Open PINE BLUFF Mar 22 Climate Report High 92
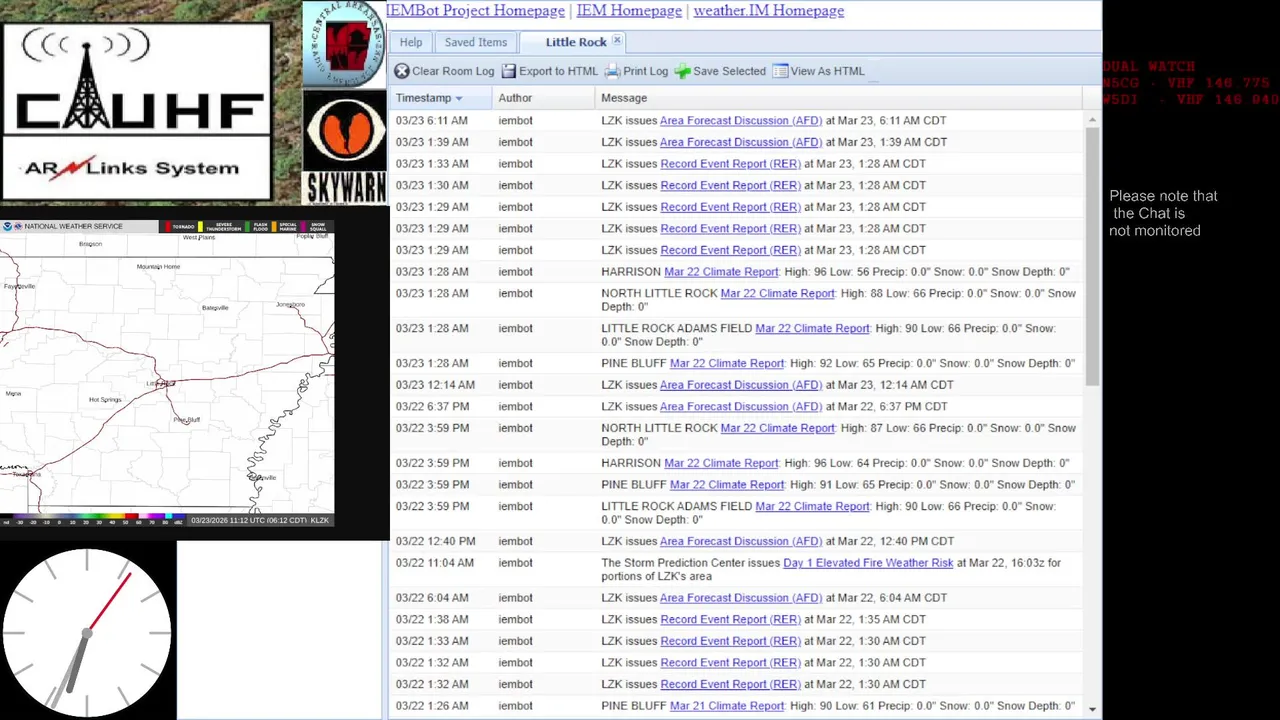Screen dimensions: 1280x720 click(727, 363)
